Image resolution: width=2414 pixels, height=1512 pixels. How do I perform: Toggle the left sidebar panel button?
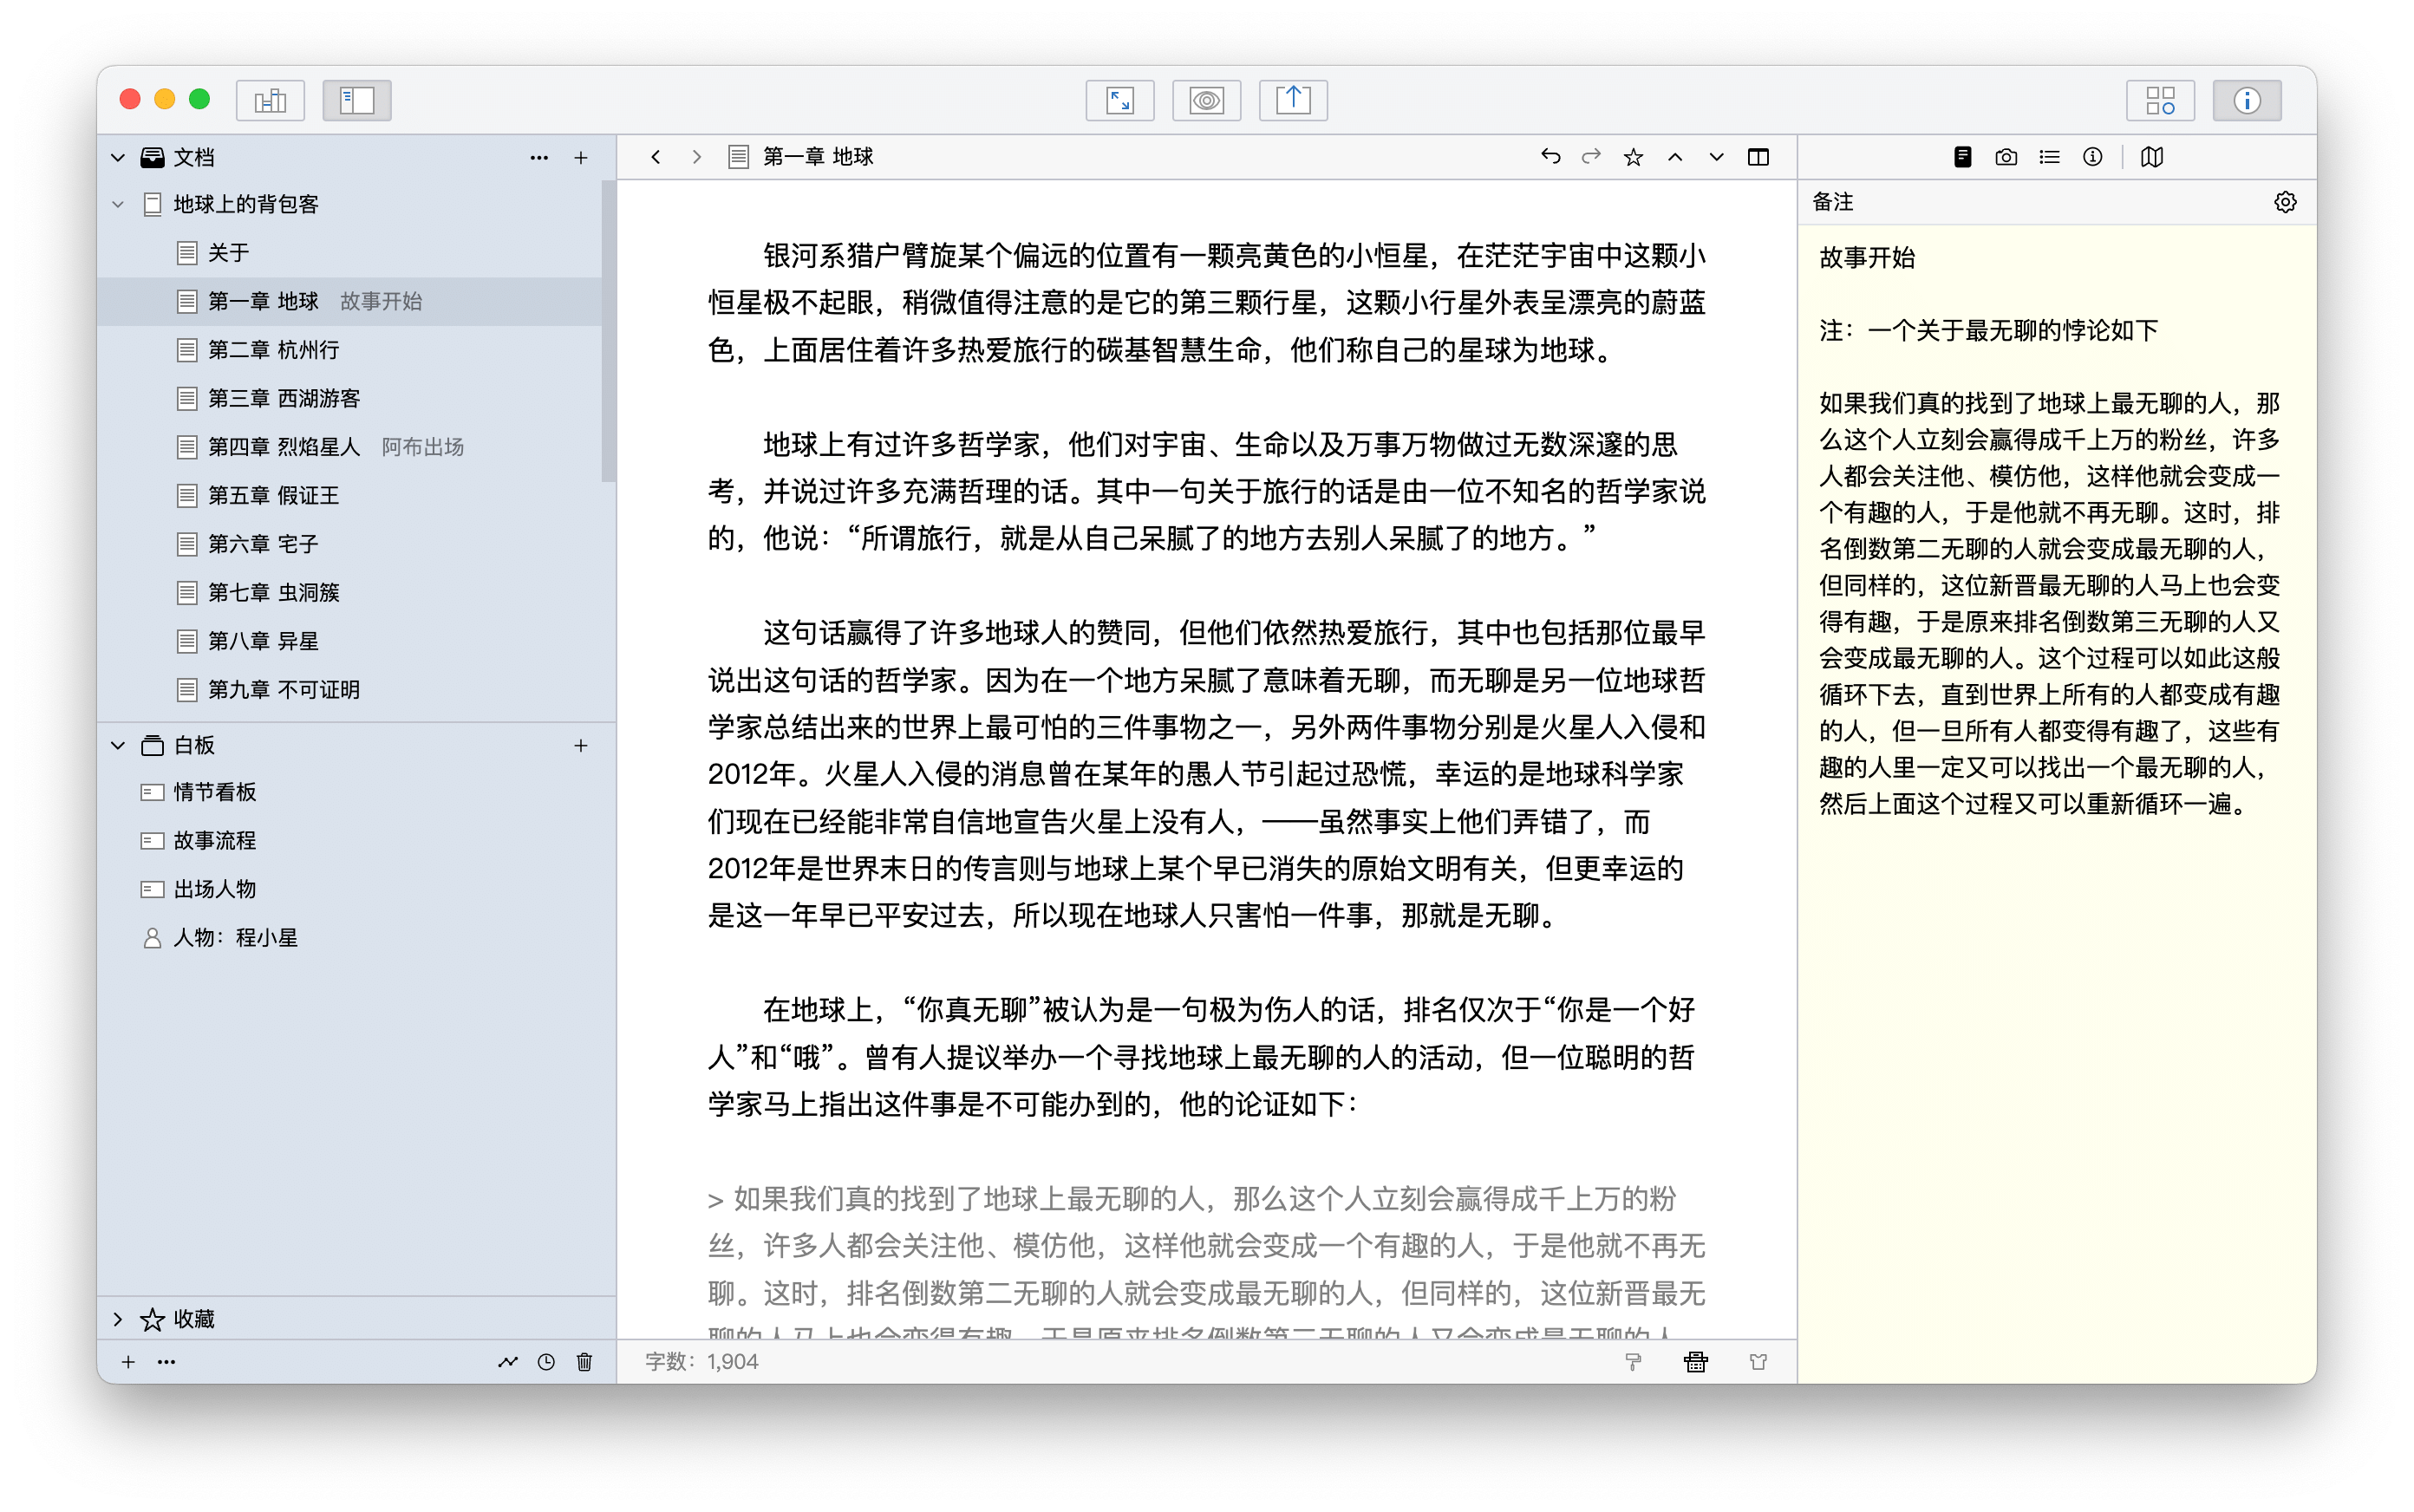click(x=356, y=100)
